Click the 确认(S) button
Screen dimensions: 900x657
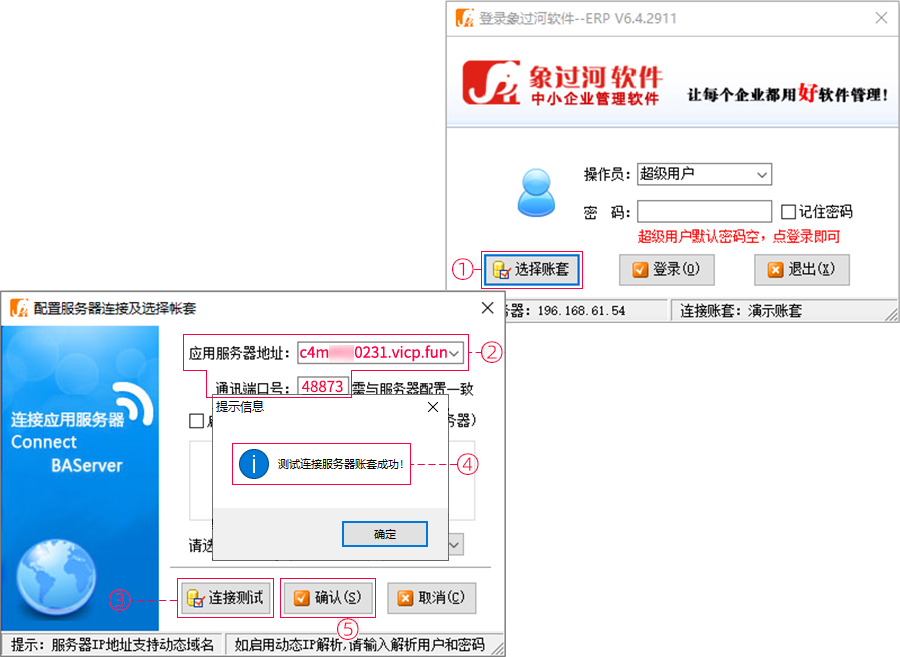coord(328,598)
